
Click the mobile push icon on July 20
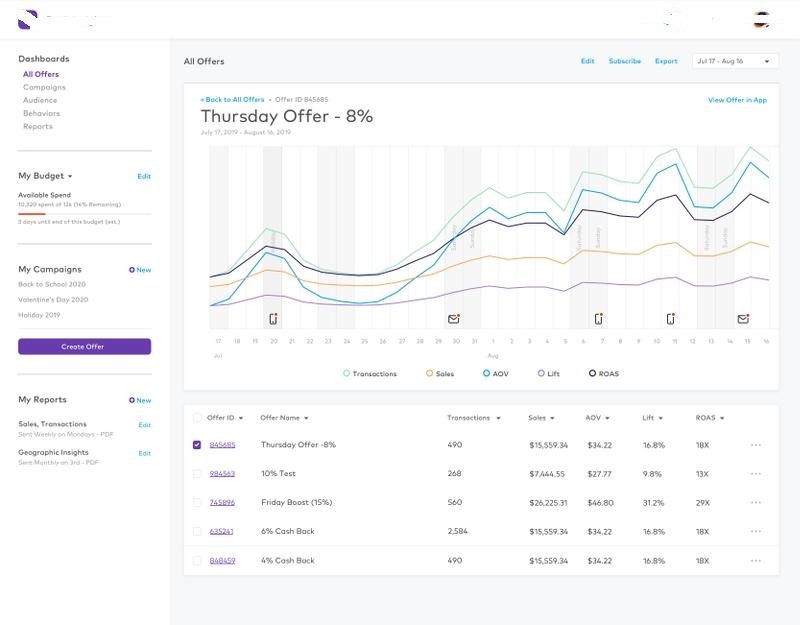pos(273,319)
